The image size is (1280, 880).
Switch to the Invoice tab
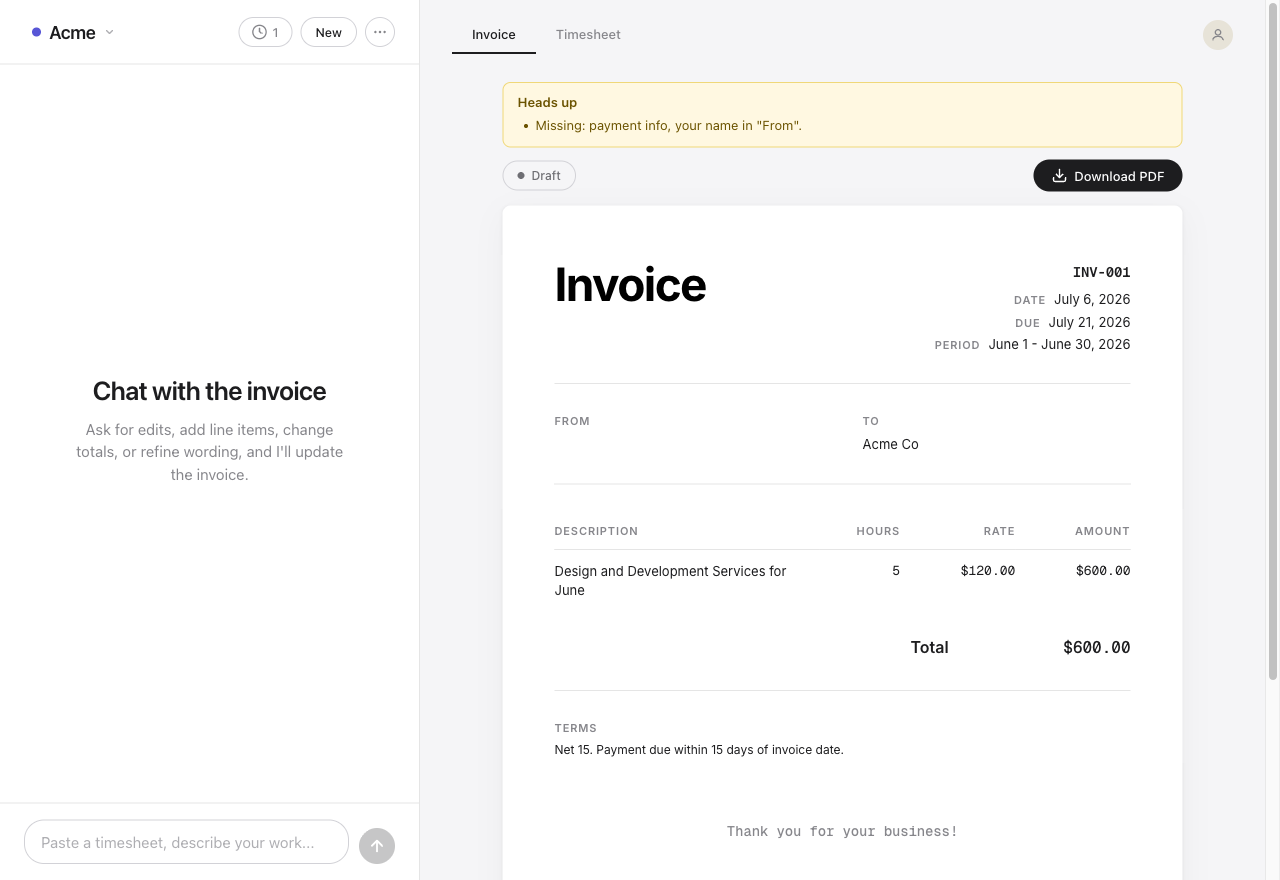click(x=494, y=34)
